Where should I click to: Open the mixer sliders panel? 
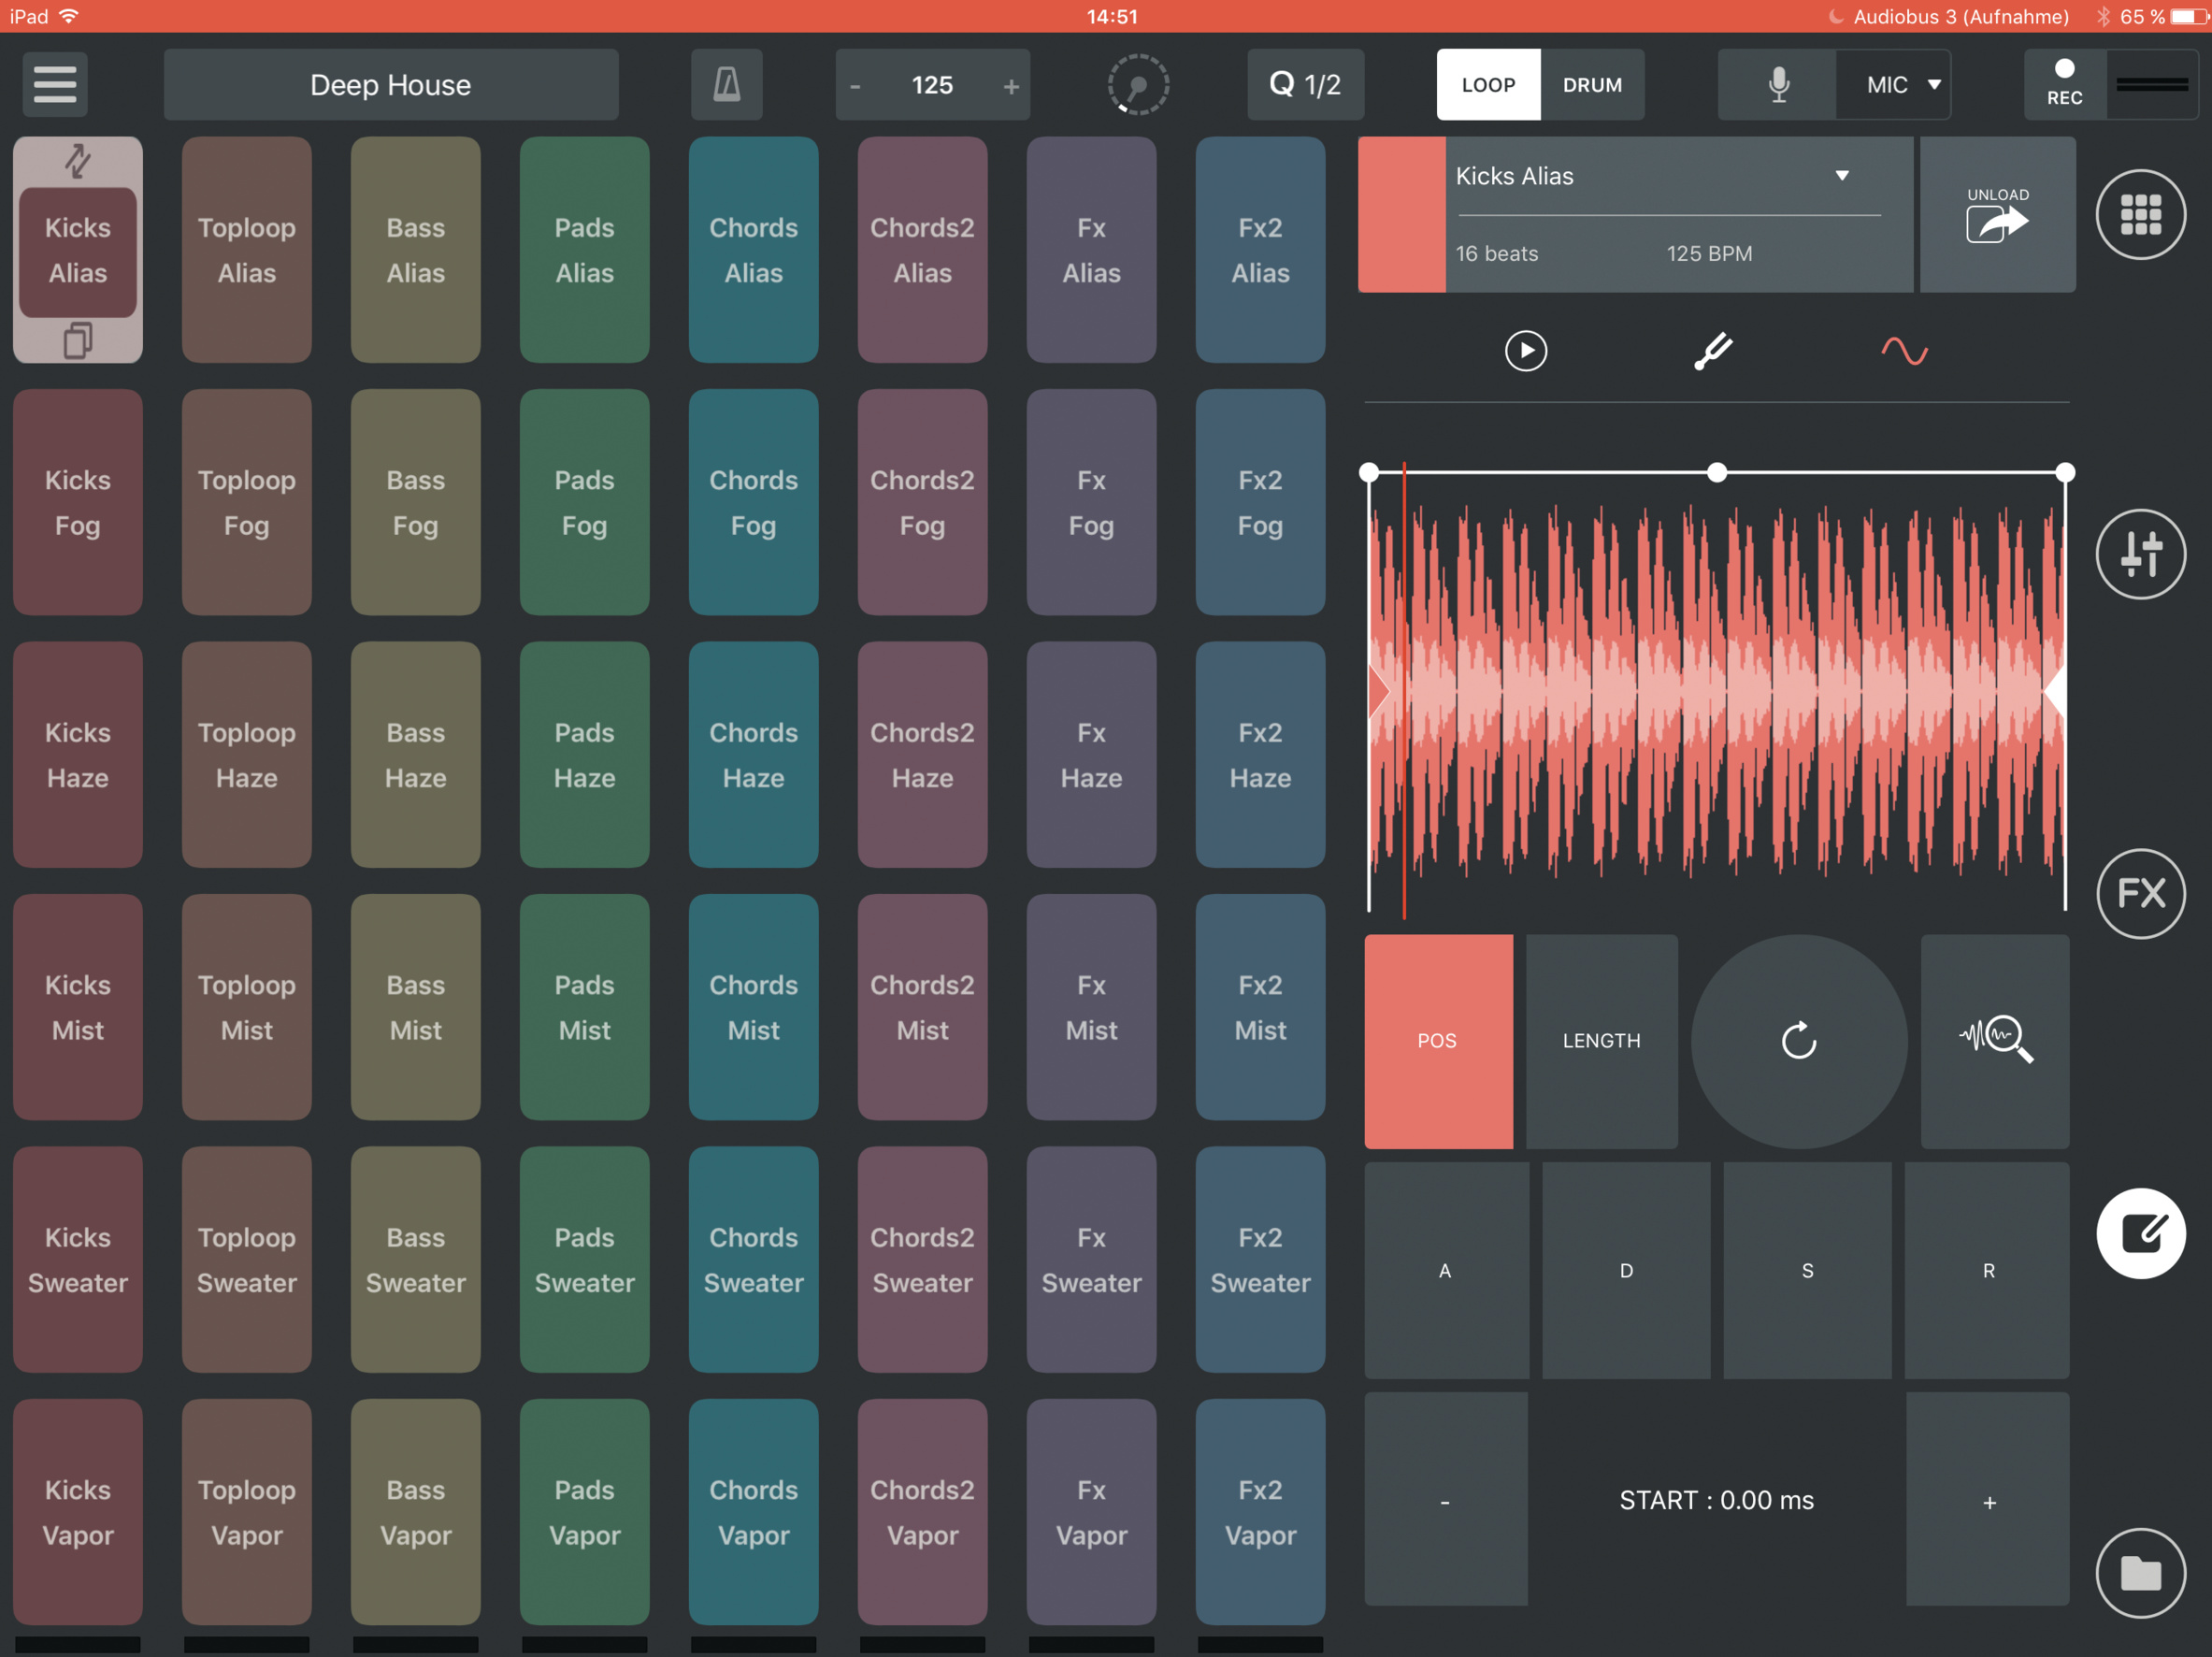click(2140, 554)
